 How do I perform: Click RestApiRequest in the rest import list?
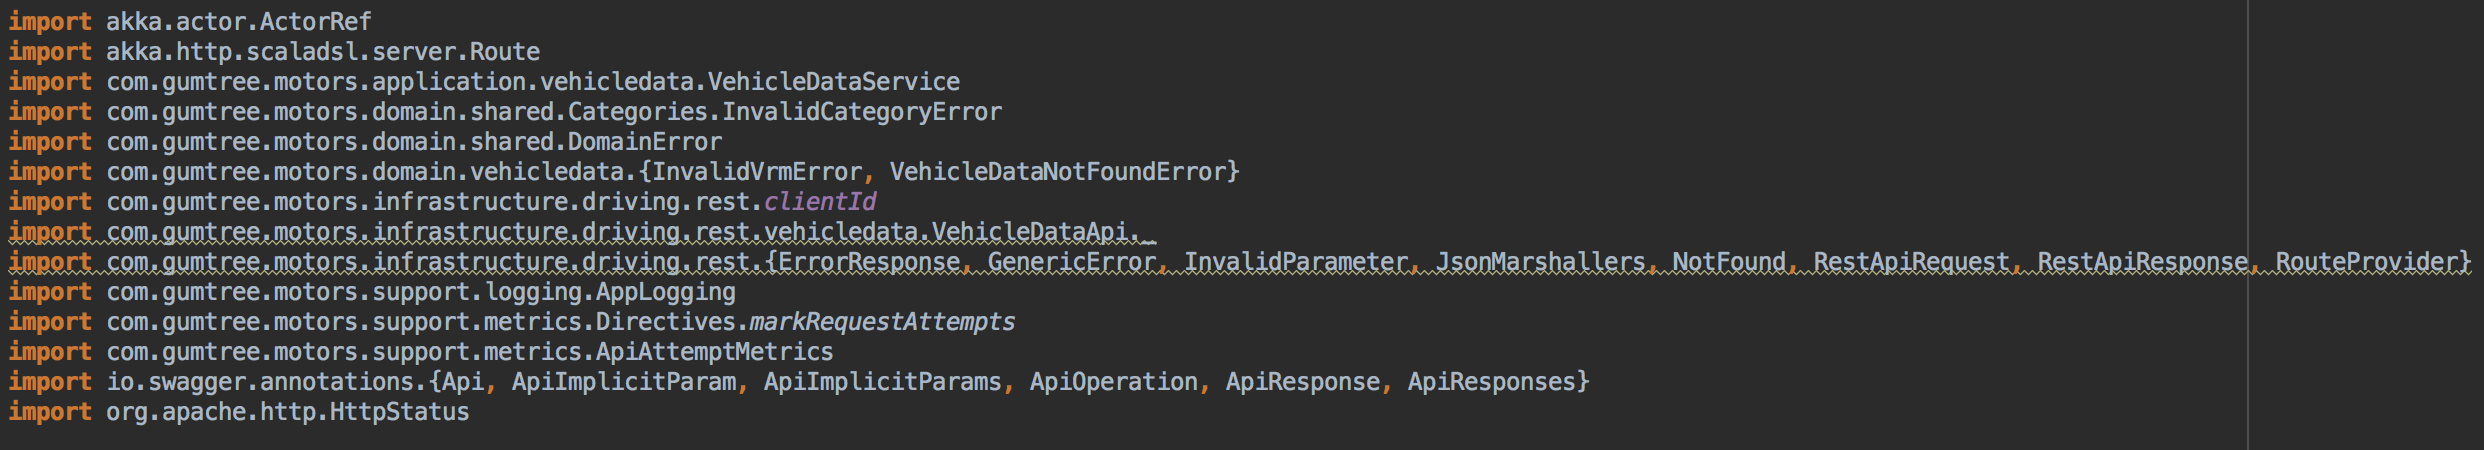click(x=1912, y=261)
